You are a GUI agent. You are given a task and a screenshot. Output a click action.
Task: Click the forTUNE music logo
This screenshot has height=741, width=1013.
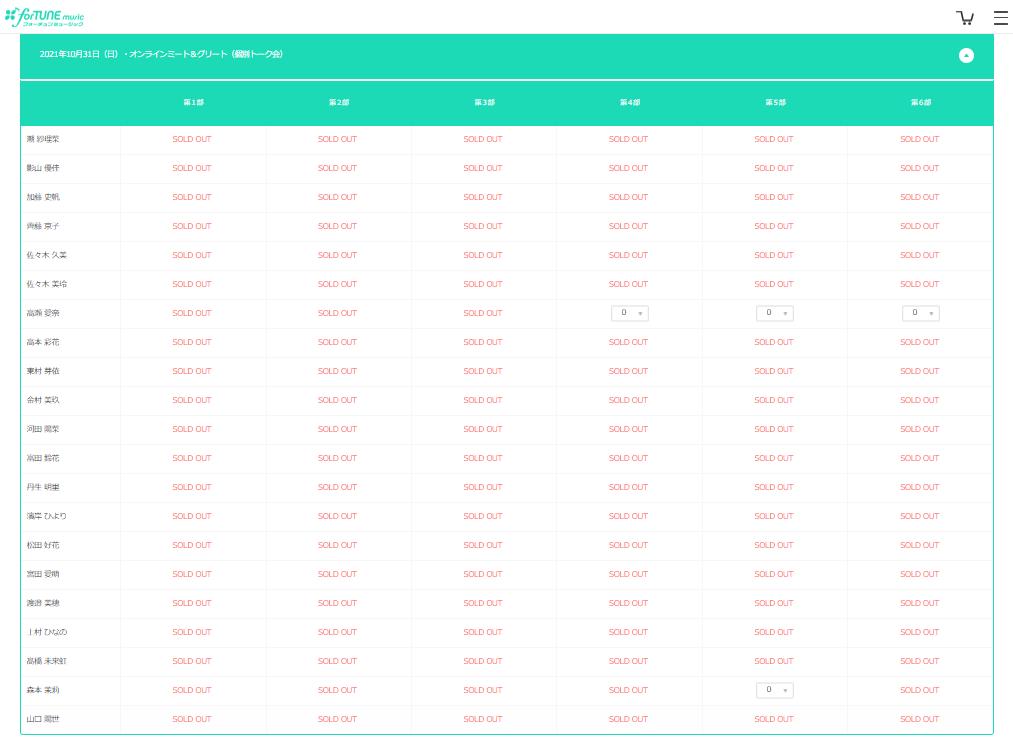coord(45,17)
